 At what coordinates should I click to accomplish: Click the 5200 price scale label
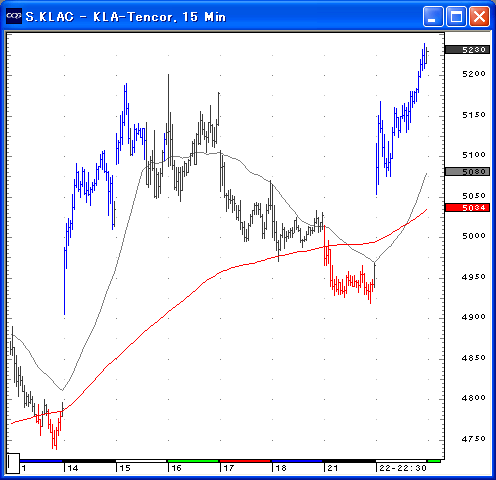pos(474,74)
